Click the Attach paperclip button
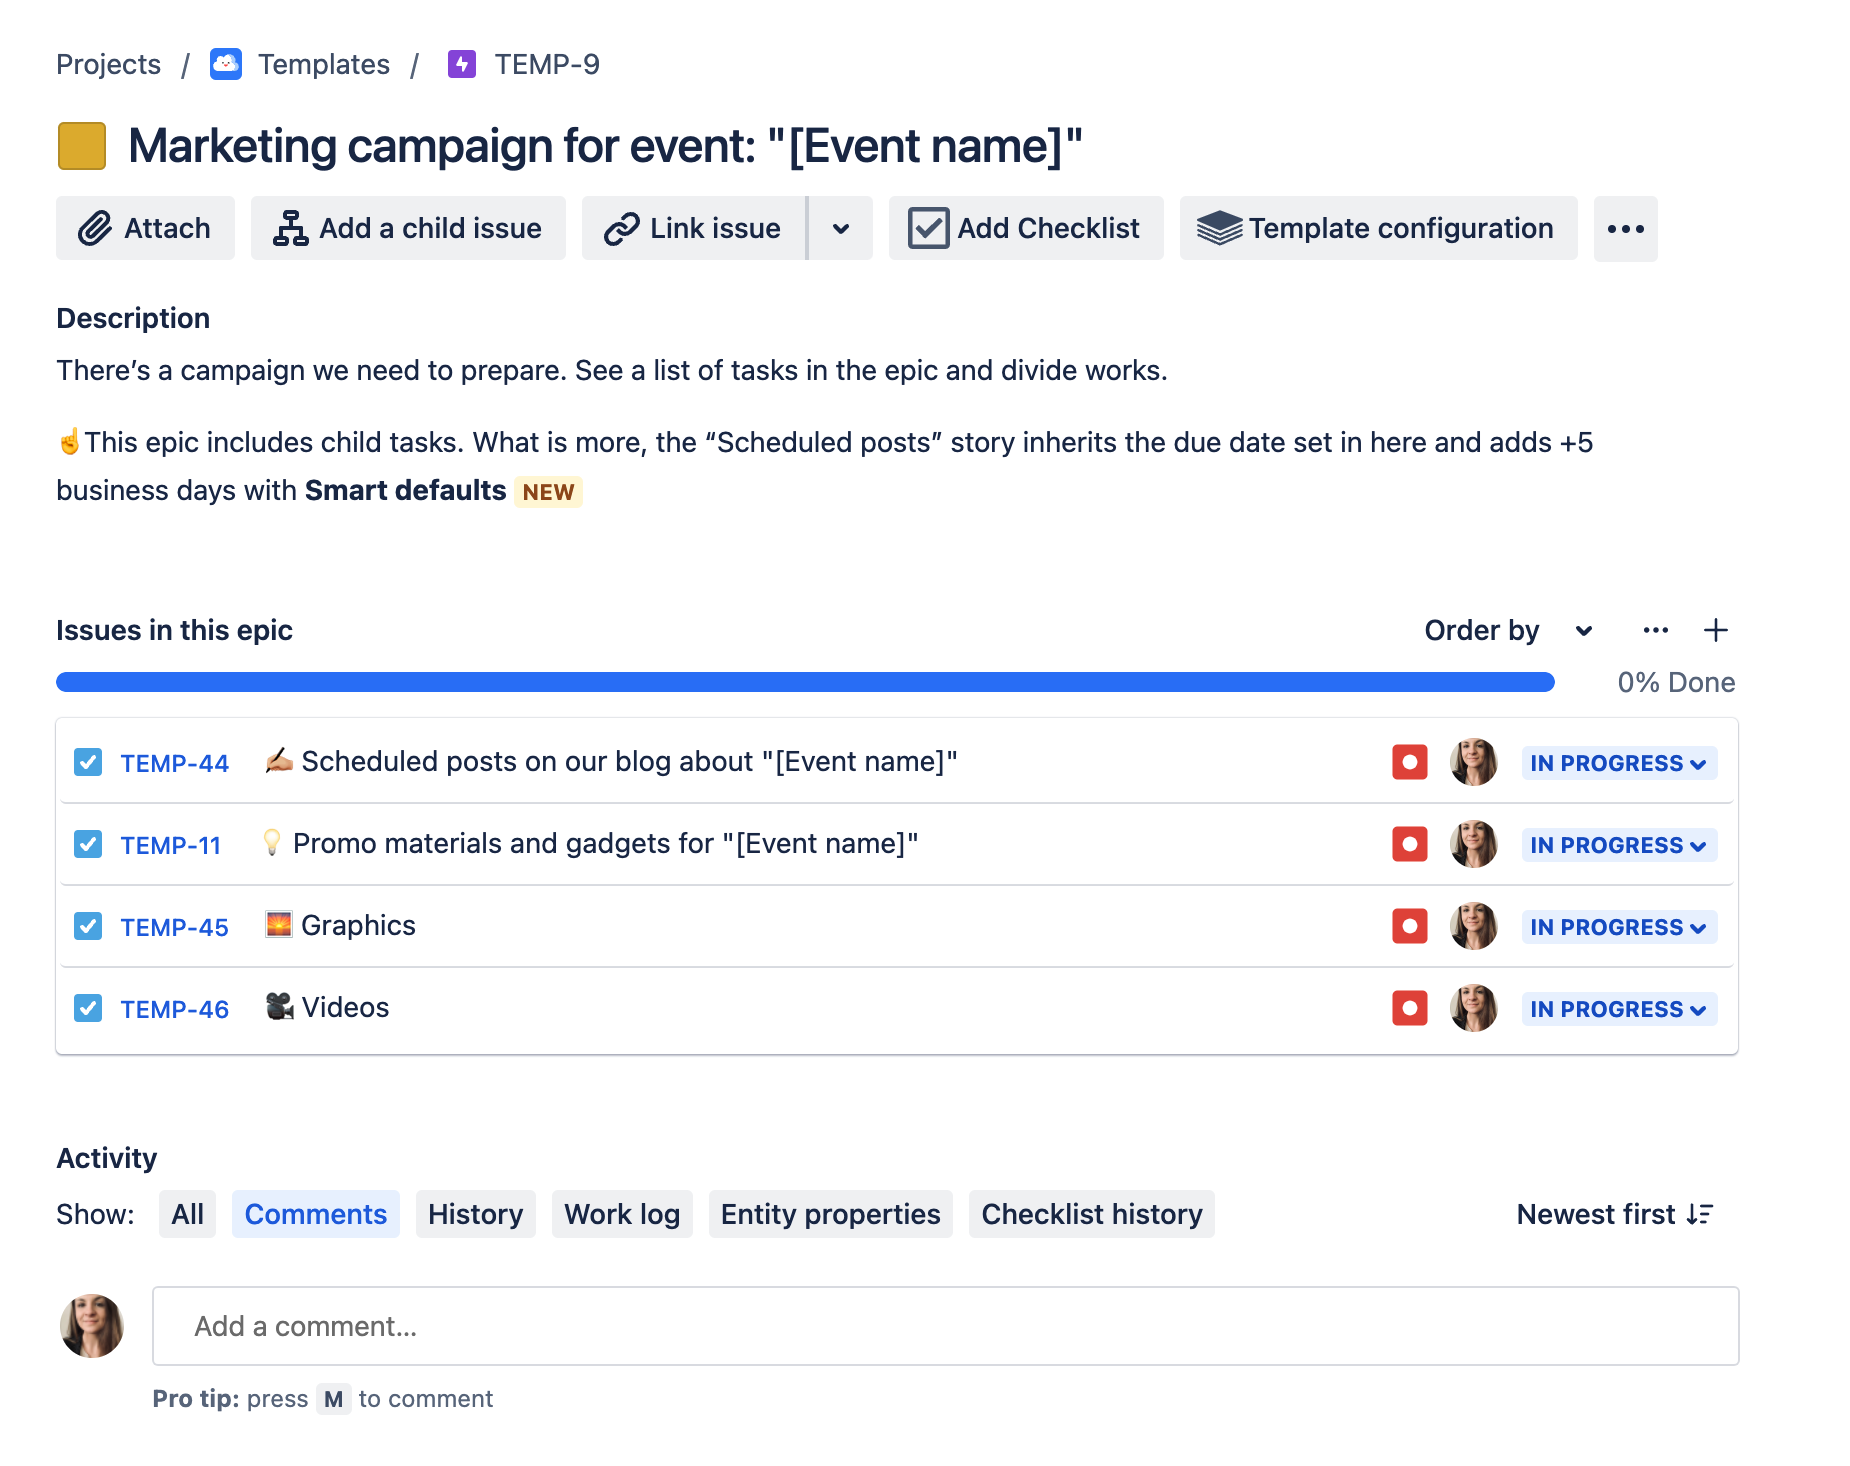 pyautogui.click(x=145, y=228)
